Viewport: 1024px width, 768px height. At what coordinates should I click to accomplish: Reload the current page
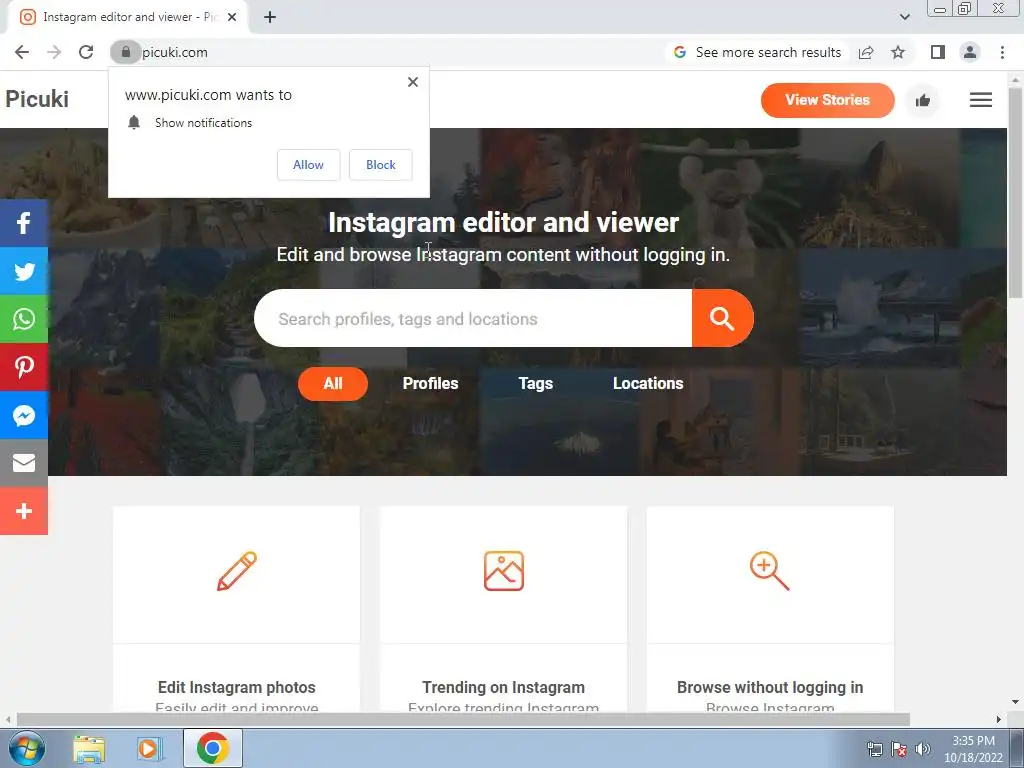[86, 52]
